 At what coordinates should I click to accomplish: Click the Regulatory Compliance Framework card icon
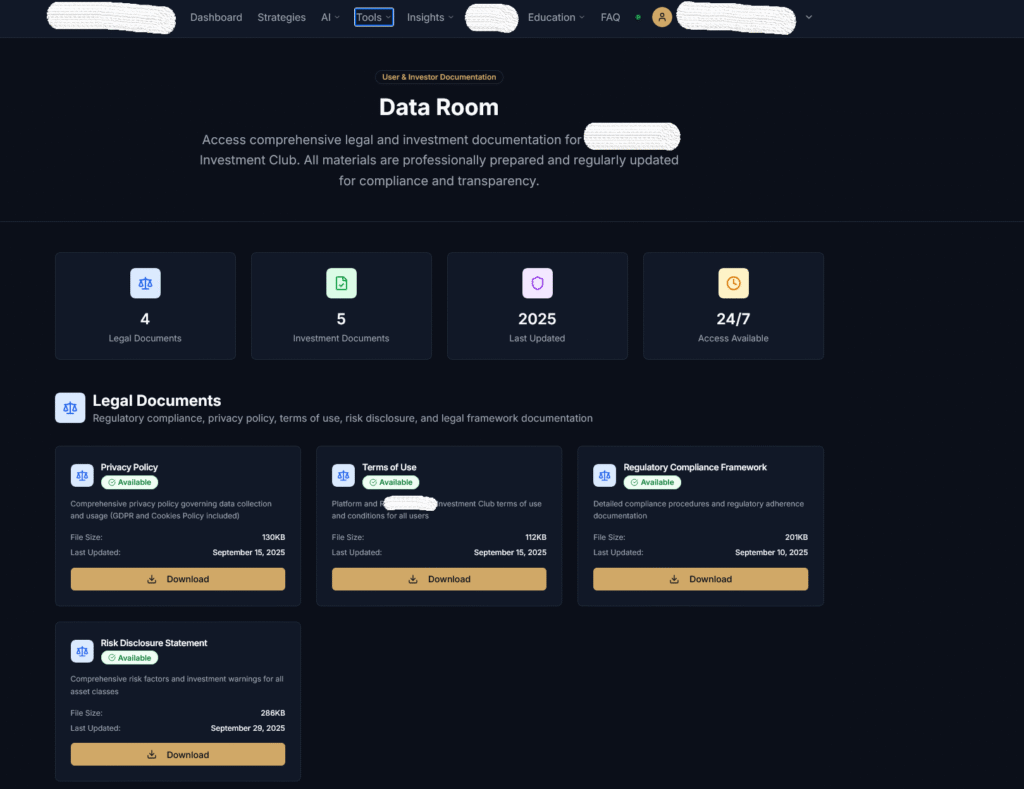(604, 475)
